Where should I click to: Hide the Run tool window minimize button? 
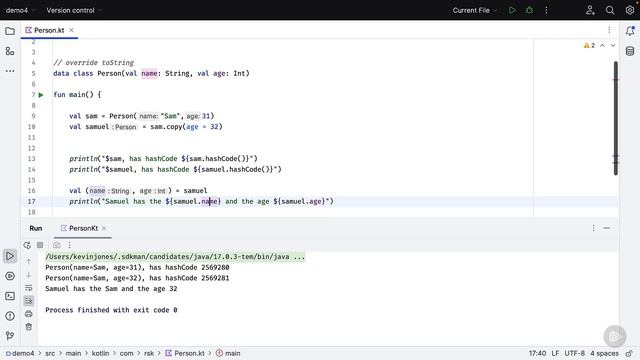coord(607,228)
